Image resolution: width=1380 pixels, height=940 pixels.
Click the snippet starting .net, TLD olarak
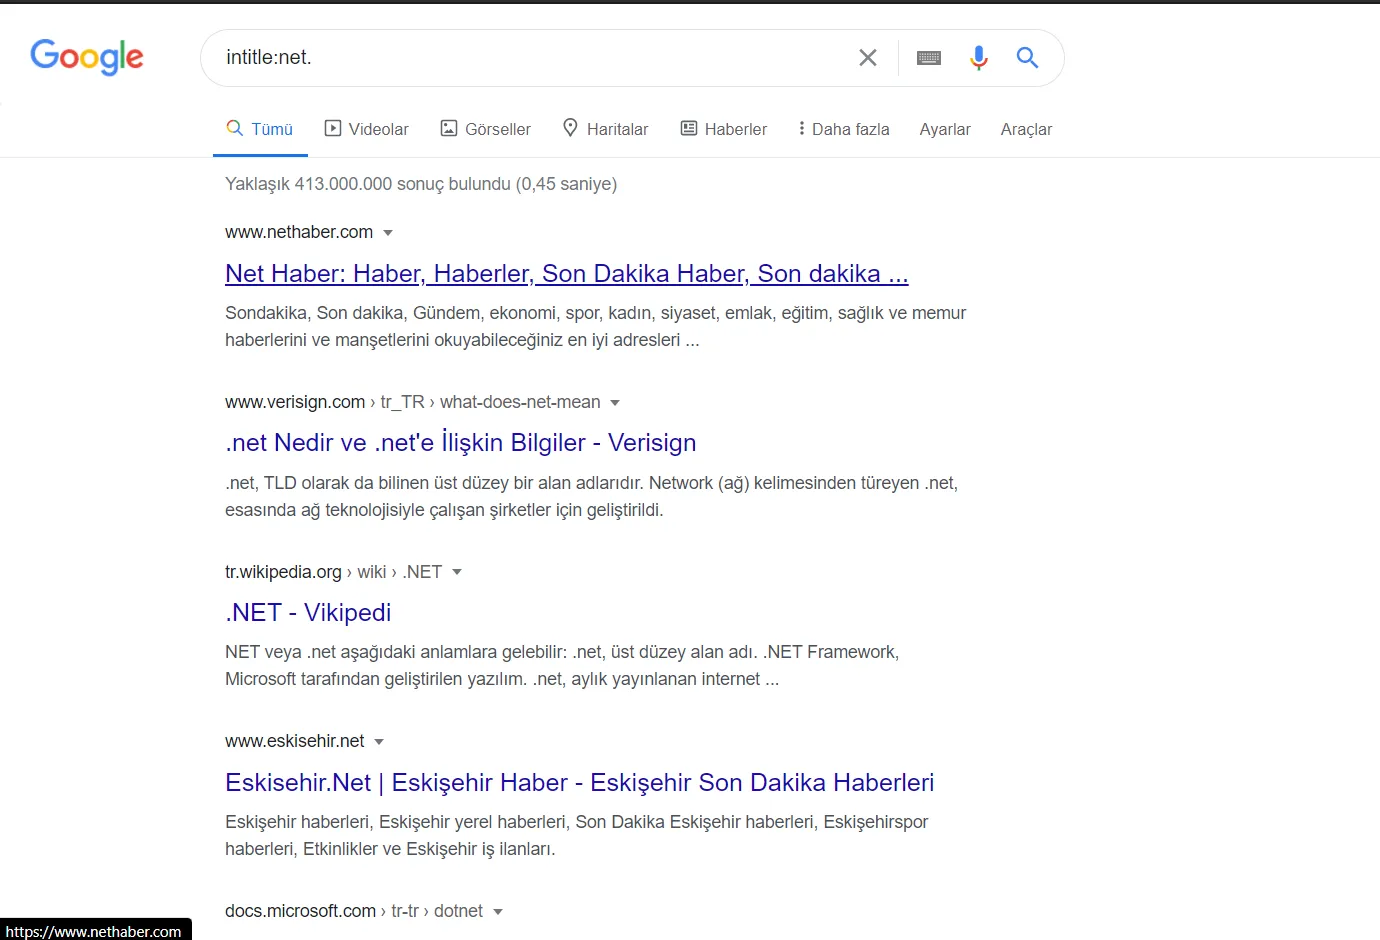click(591, 497)
